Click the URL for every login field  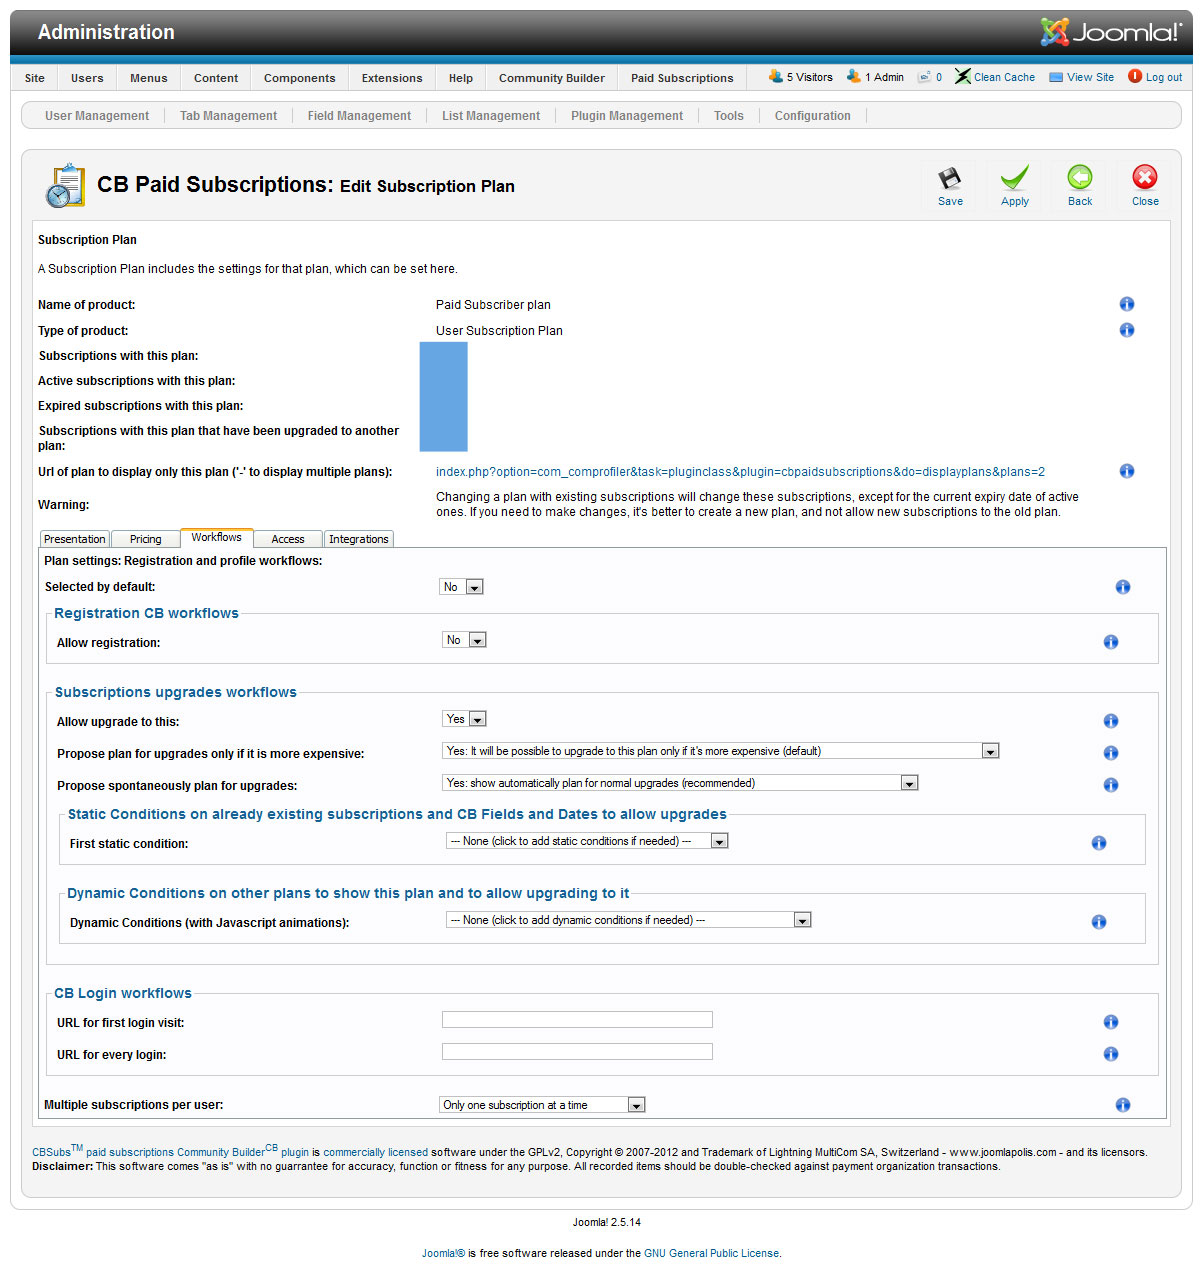[x=577, y=1052]
